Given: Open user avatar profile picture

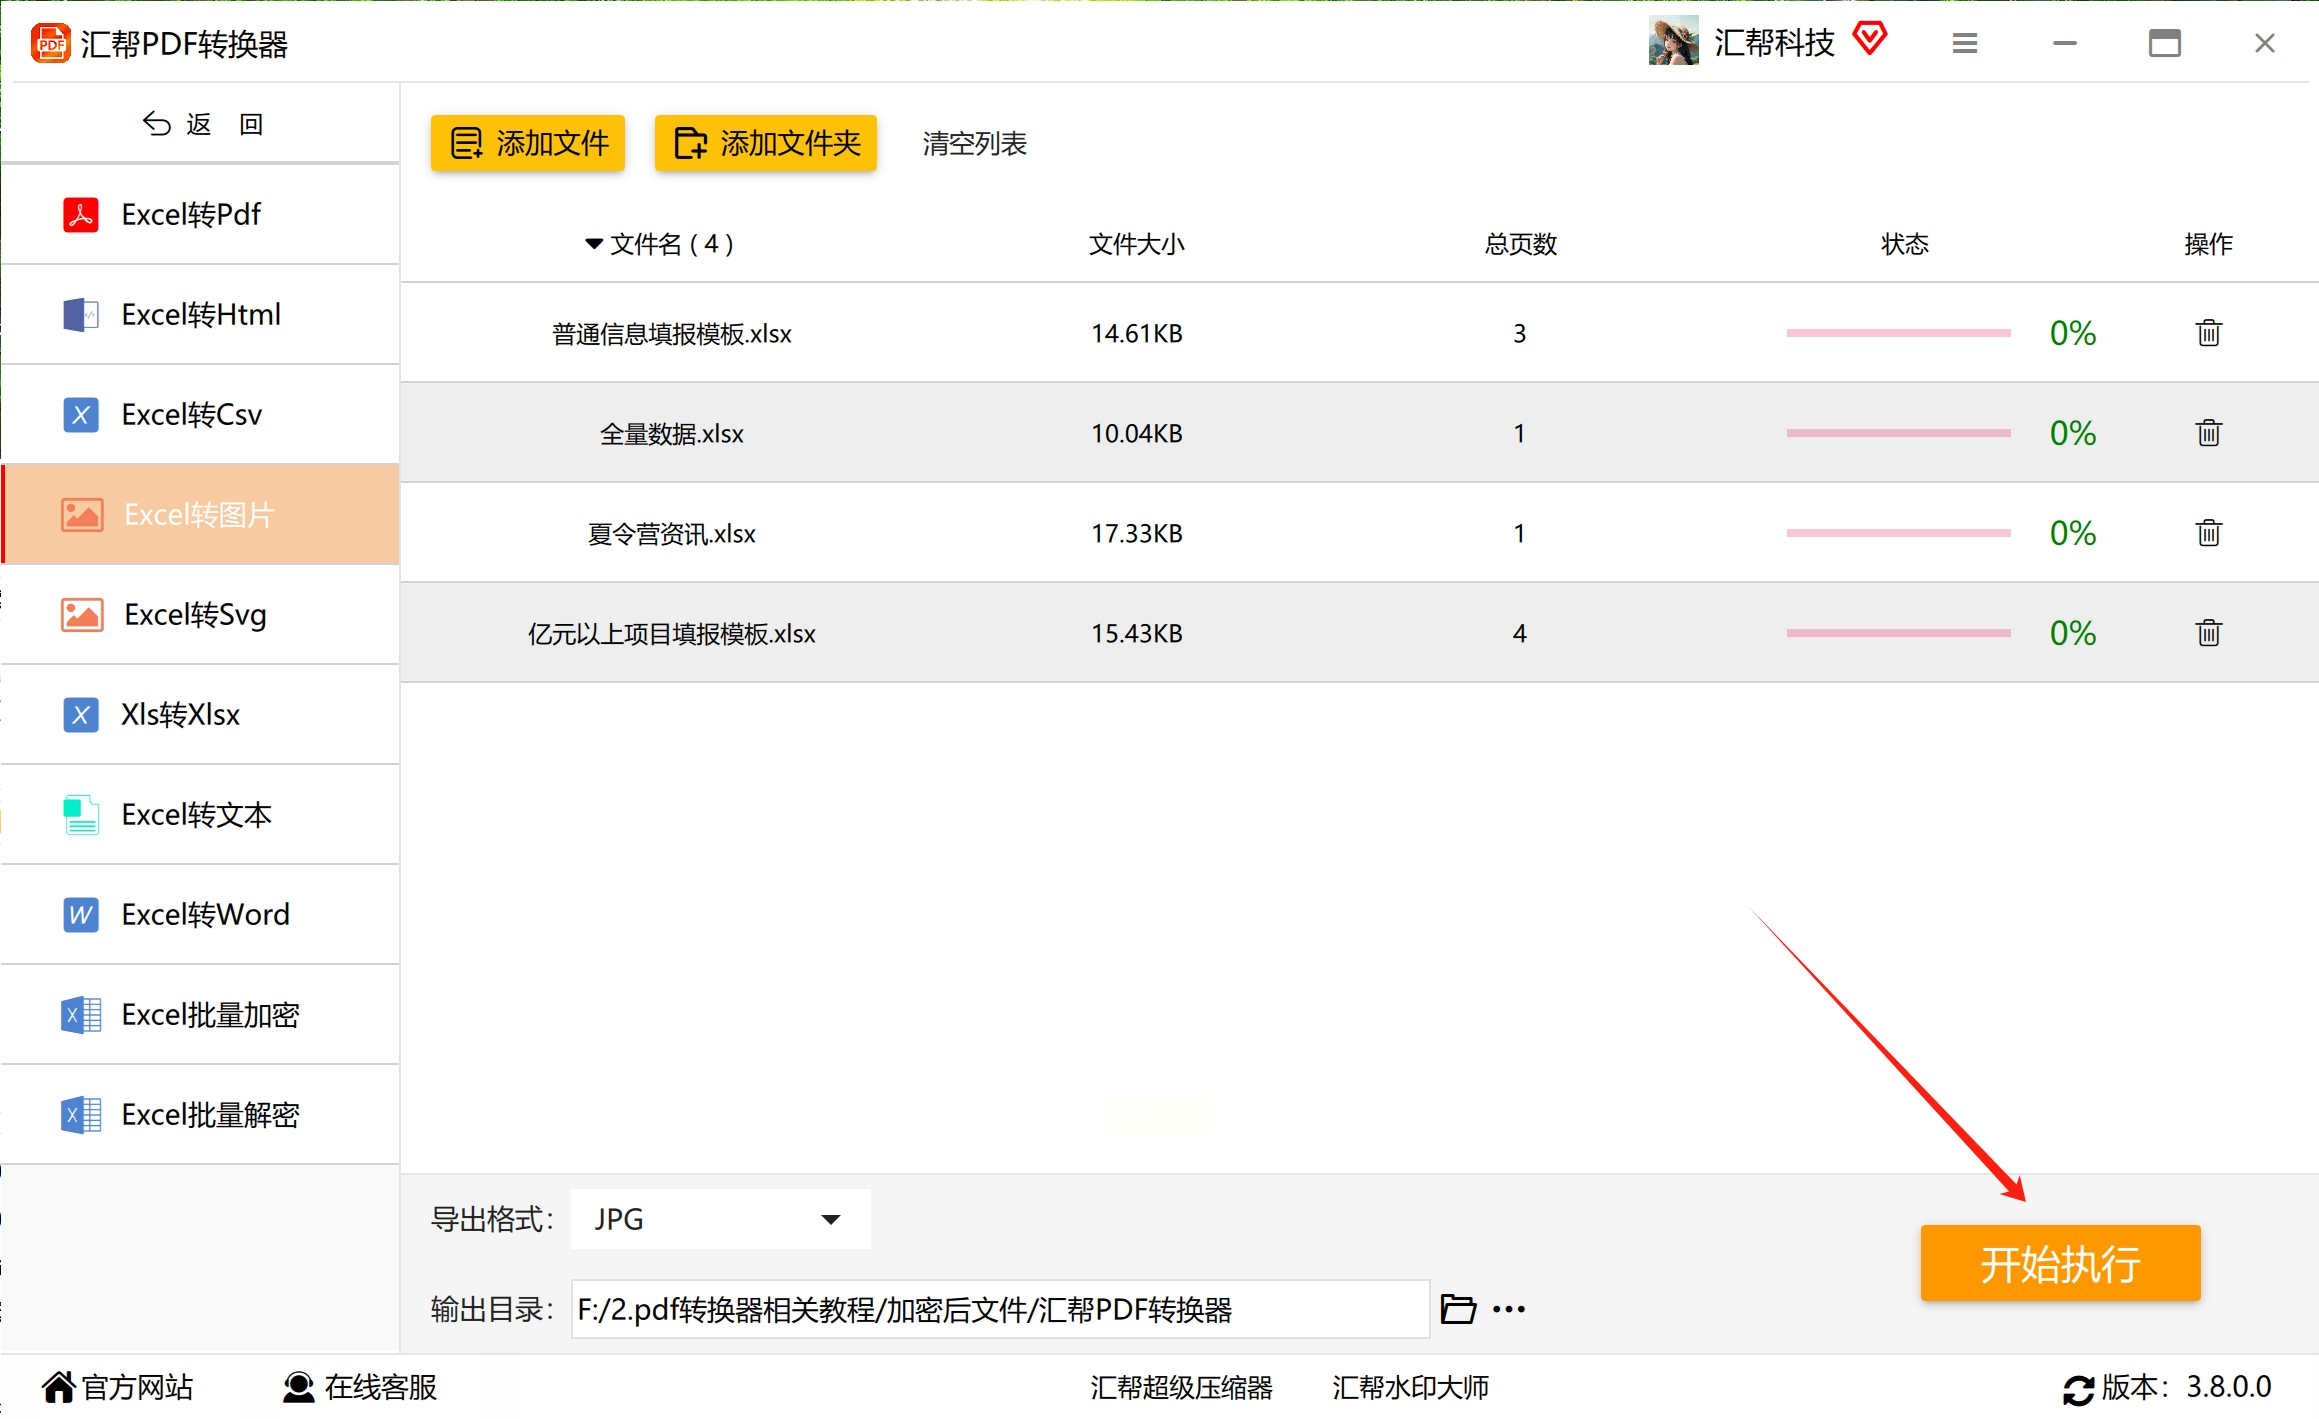Looking at the screenshot, I should click(1673, 42).
